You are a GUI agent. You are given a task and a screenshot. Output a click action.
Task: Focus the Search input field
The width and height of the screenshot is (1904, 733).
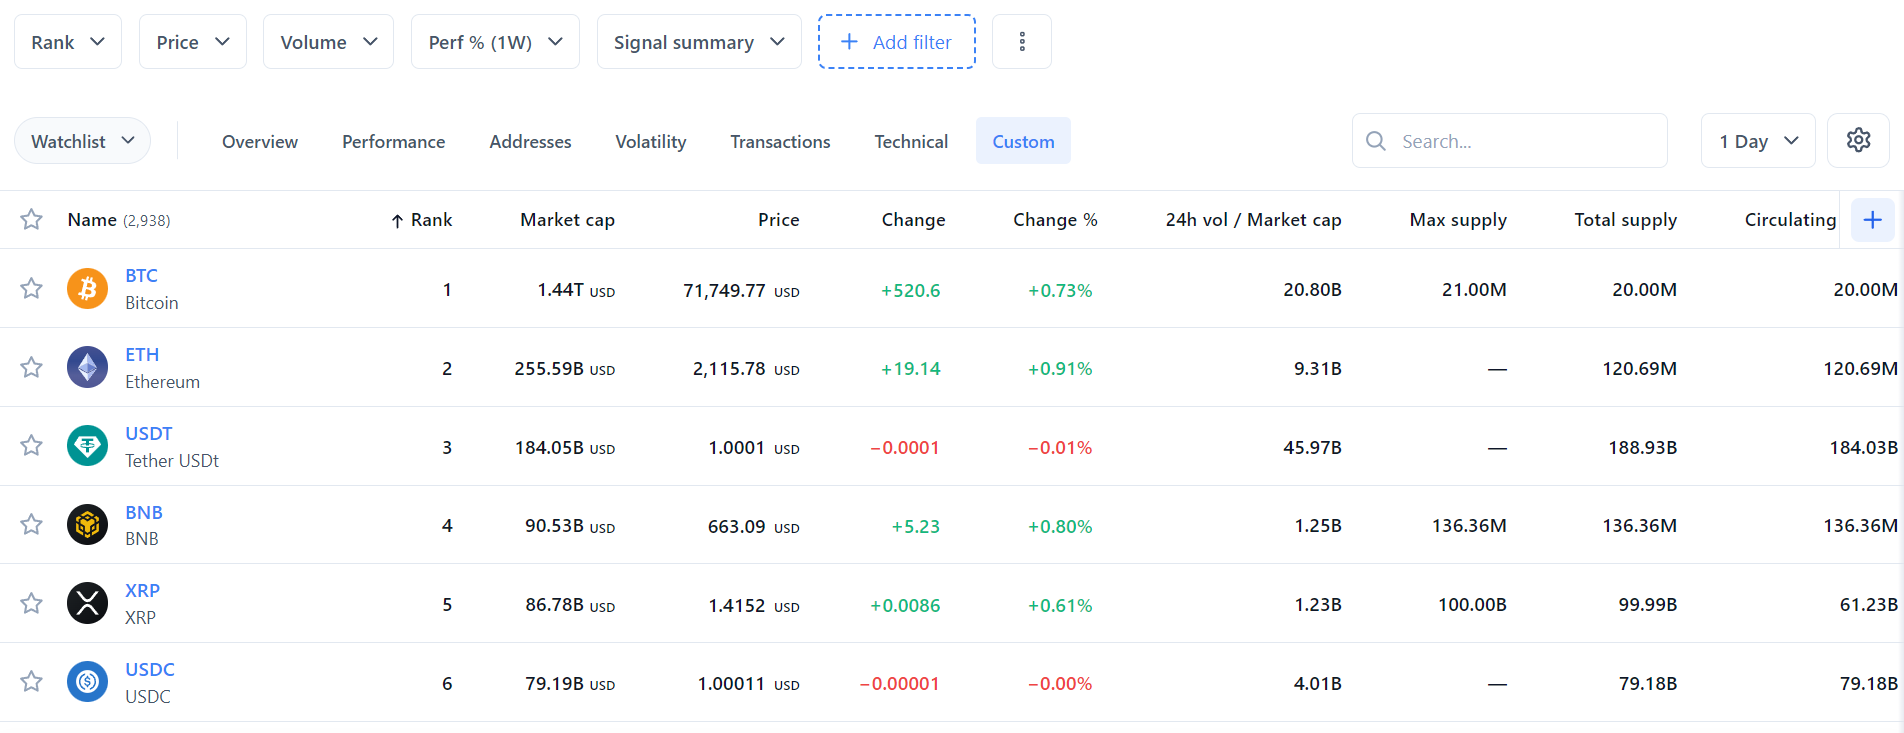pos(1509,141)
